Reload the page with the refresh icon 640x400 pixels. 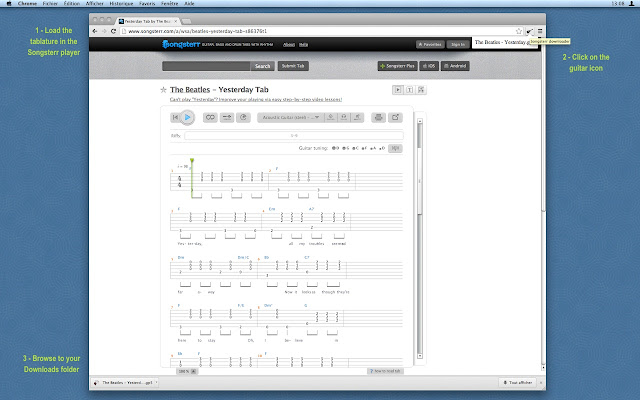click(x=113, y=31)
